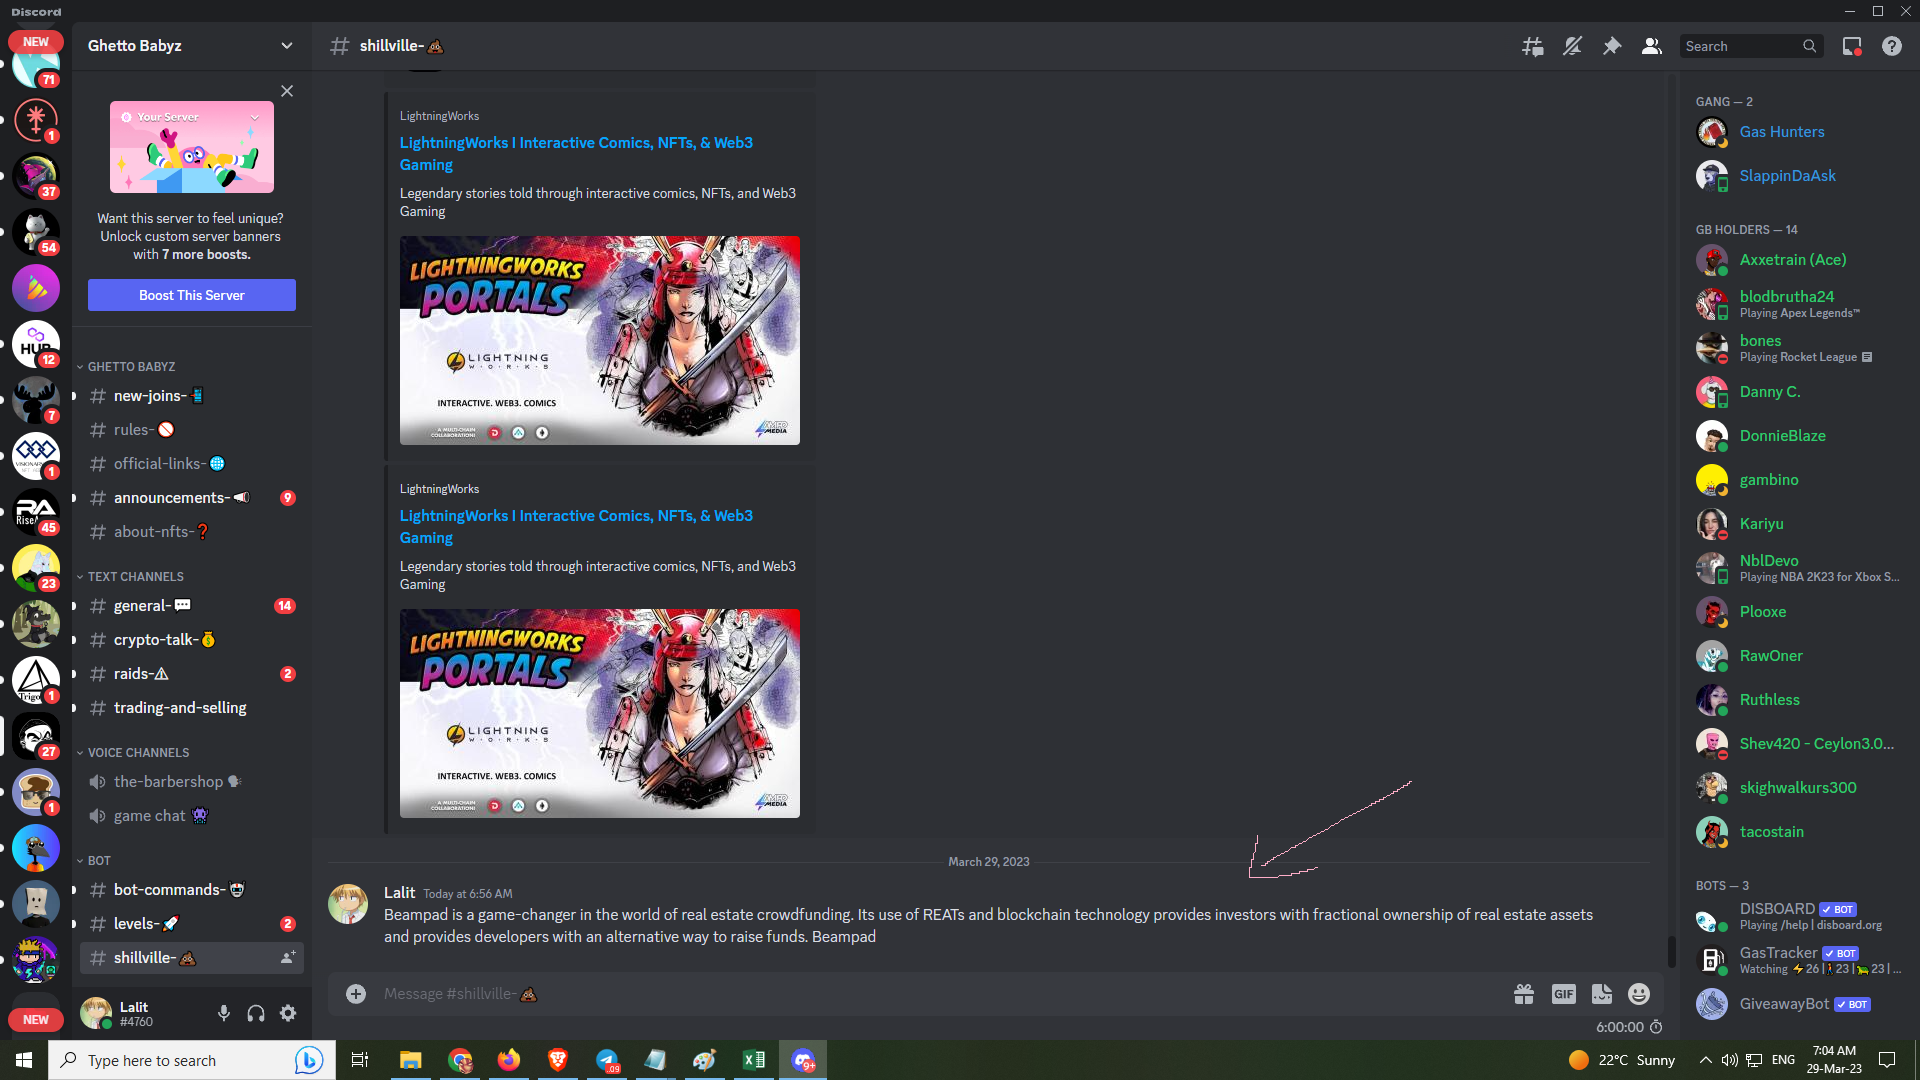Click the Windows Start button
The image size is (1920, 1080).
point(24,1060)
